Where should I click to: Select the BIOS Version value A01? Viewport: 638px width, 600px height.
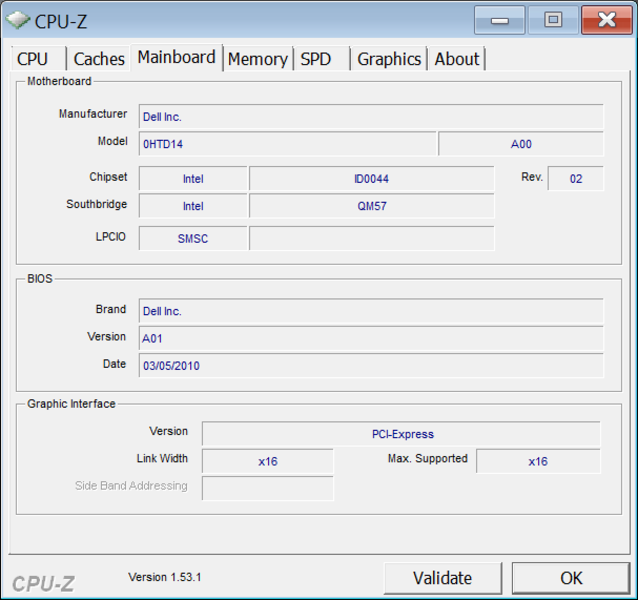pos(371,338)
